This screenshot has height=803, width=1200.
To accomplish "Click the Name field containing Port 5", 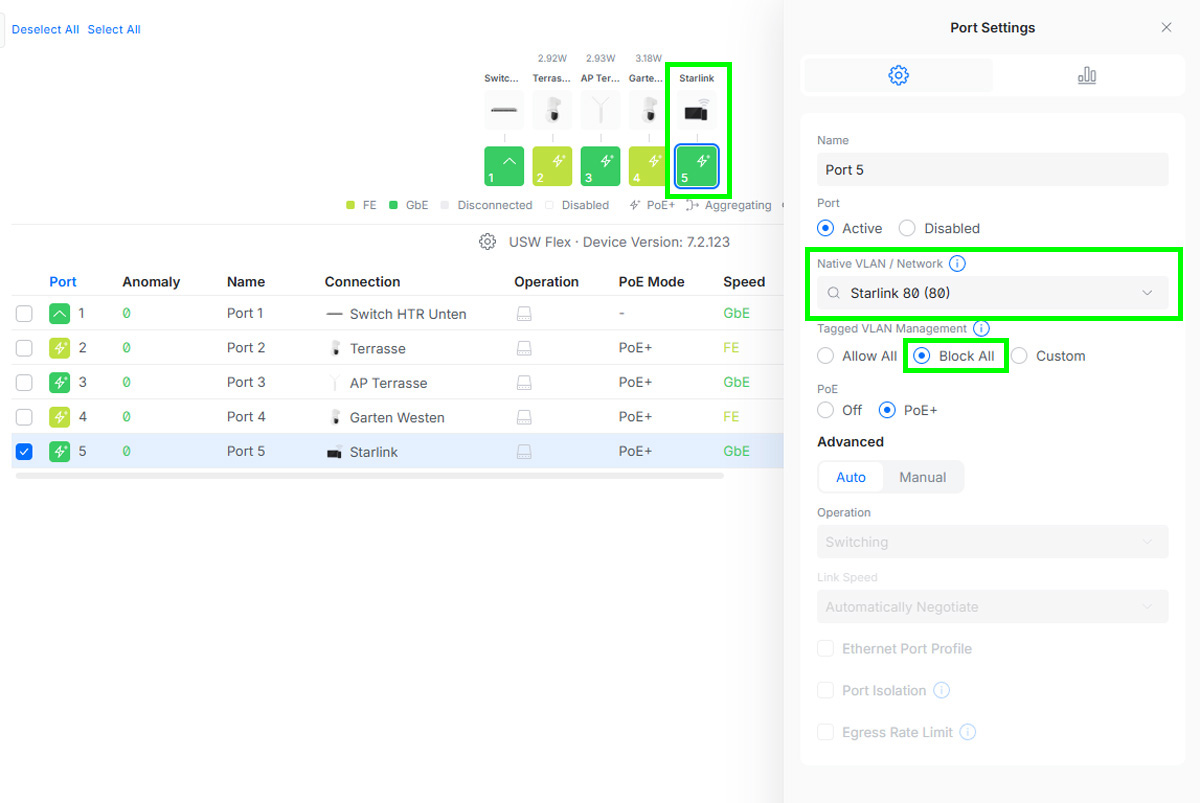I will [992, 170].
